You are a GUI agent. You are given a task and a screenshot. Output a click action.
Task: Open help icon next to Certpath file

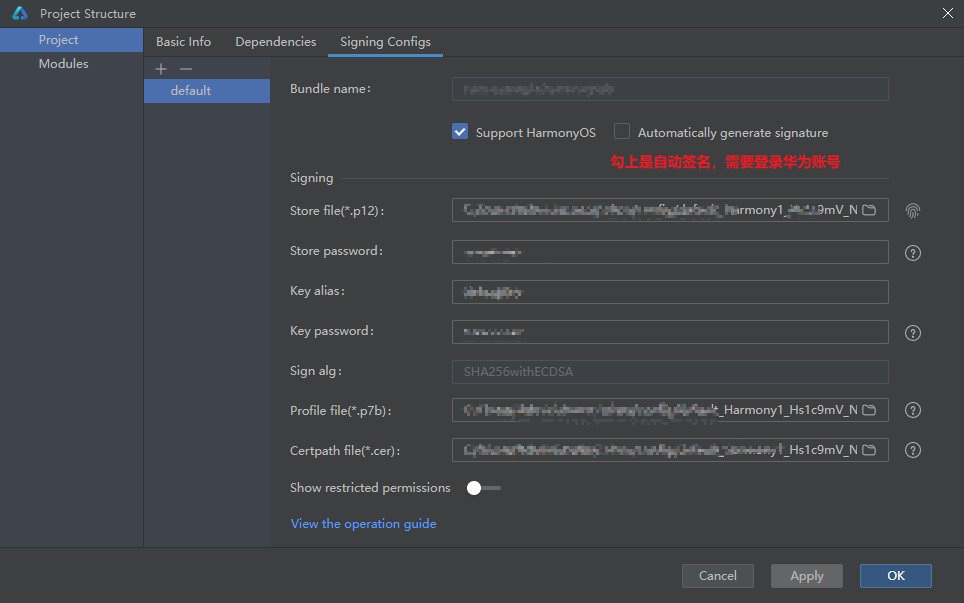(x=912, y=450)
